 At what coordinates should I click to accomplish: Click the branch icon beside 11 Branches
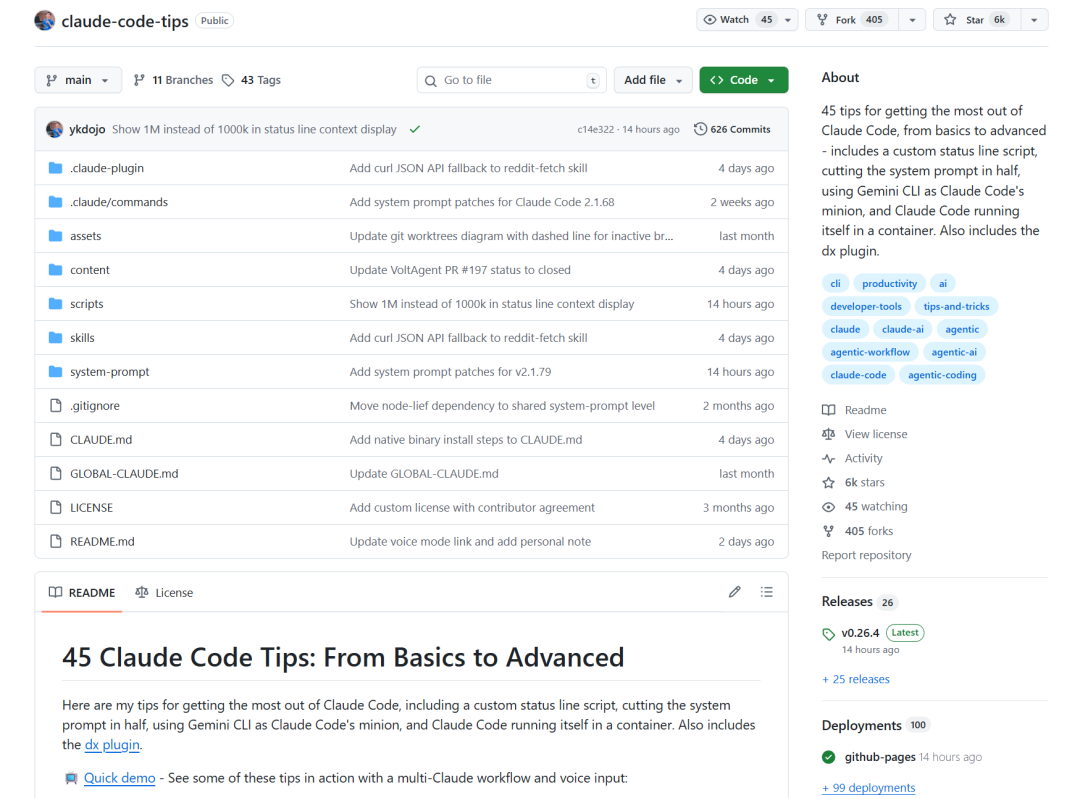(139, 81)
